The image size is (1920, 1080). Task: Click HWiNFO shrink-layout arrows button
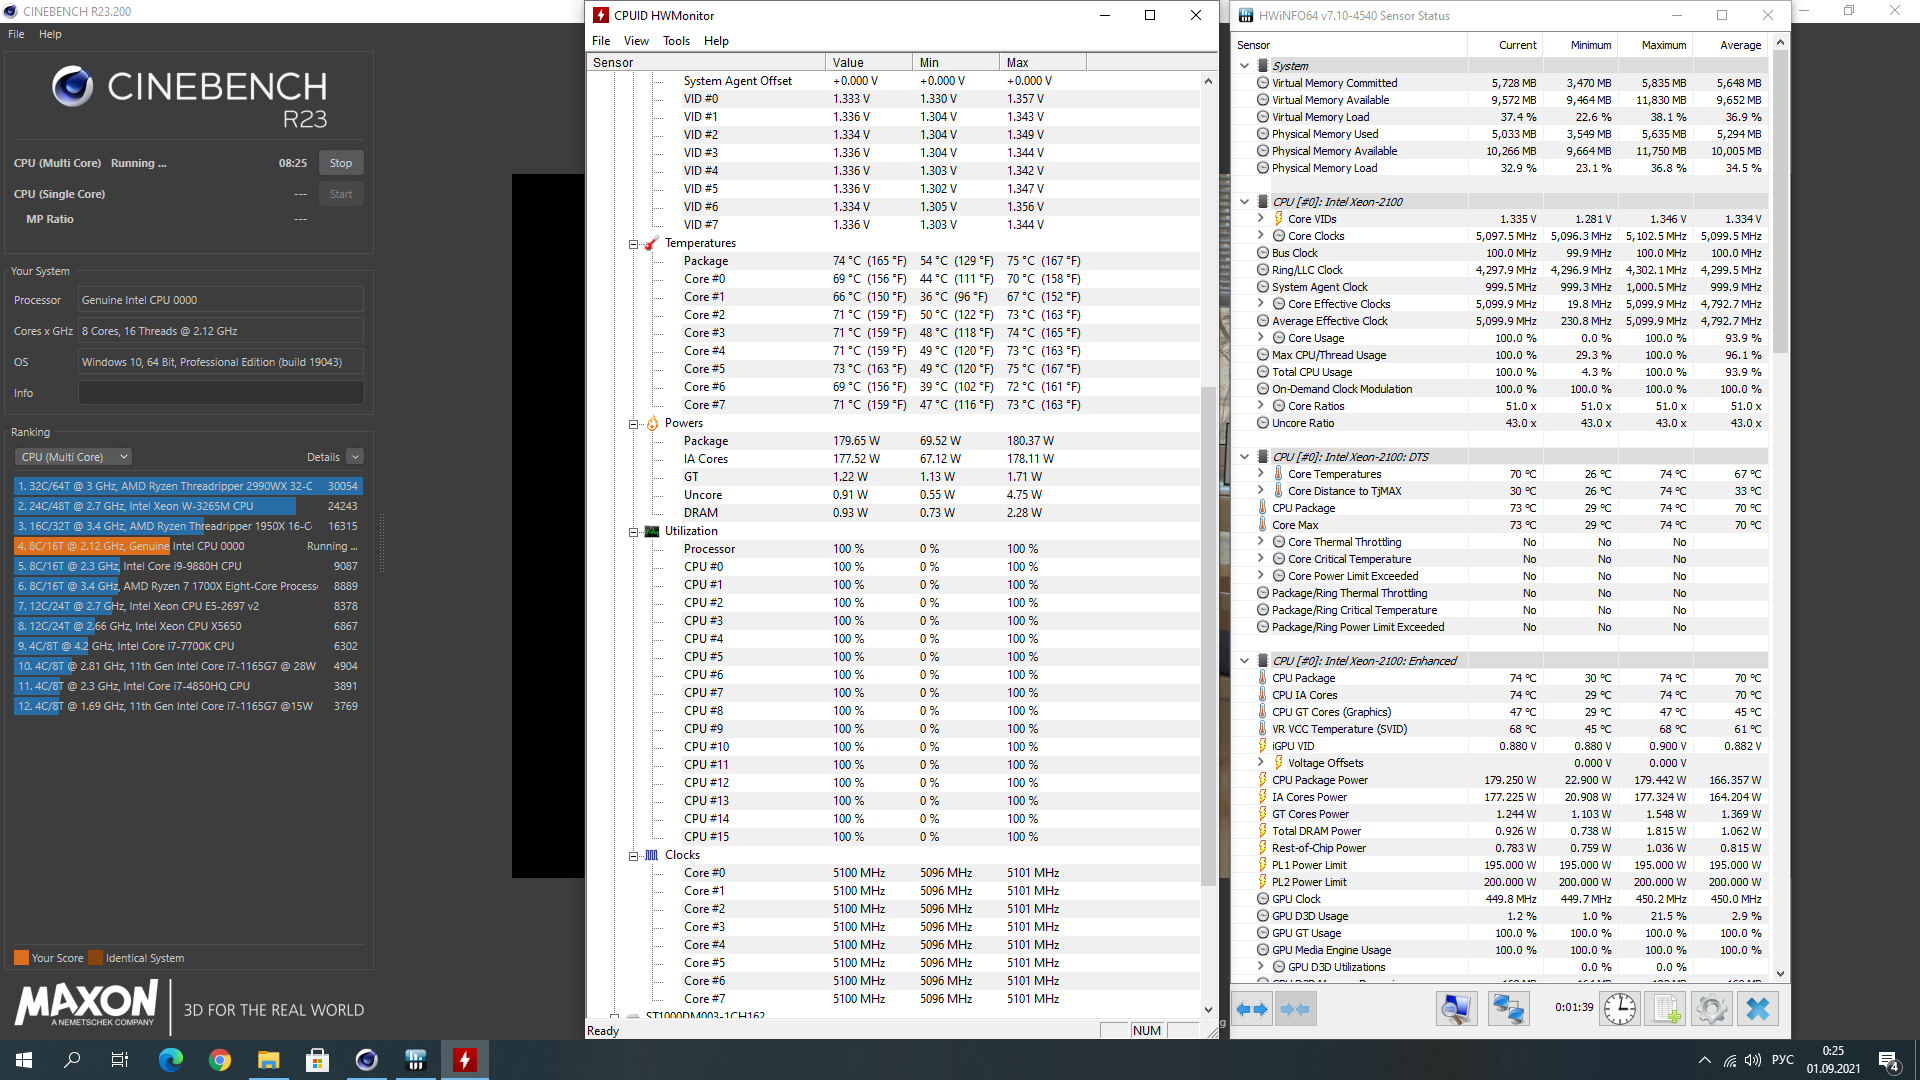click(x=1295, y=1009)
